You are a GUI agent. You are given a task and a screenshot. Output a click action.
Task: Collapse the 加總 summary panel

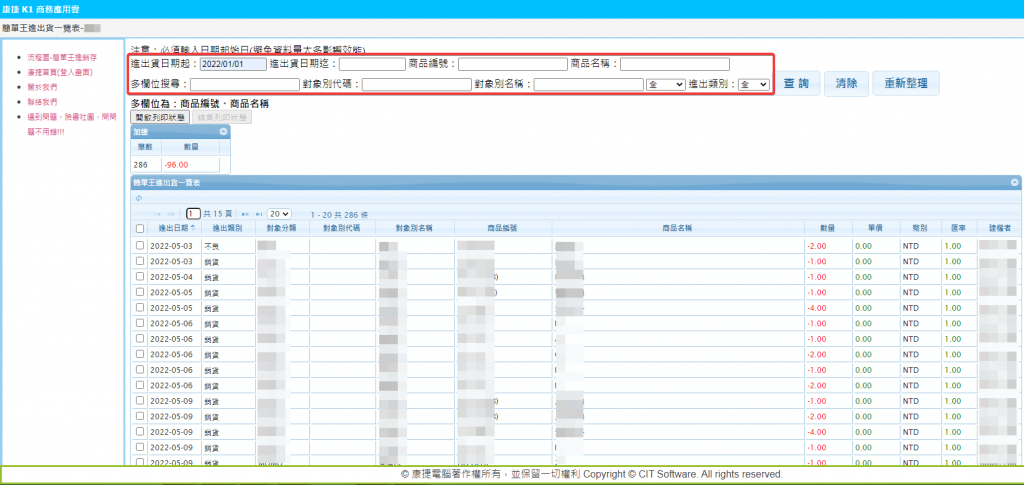coord(224,131)
